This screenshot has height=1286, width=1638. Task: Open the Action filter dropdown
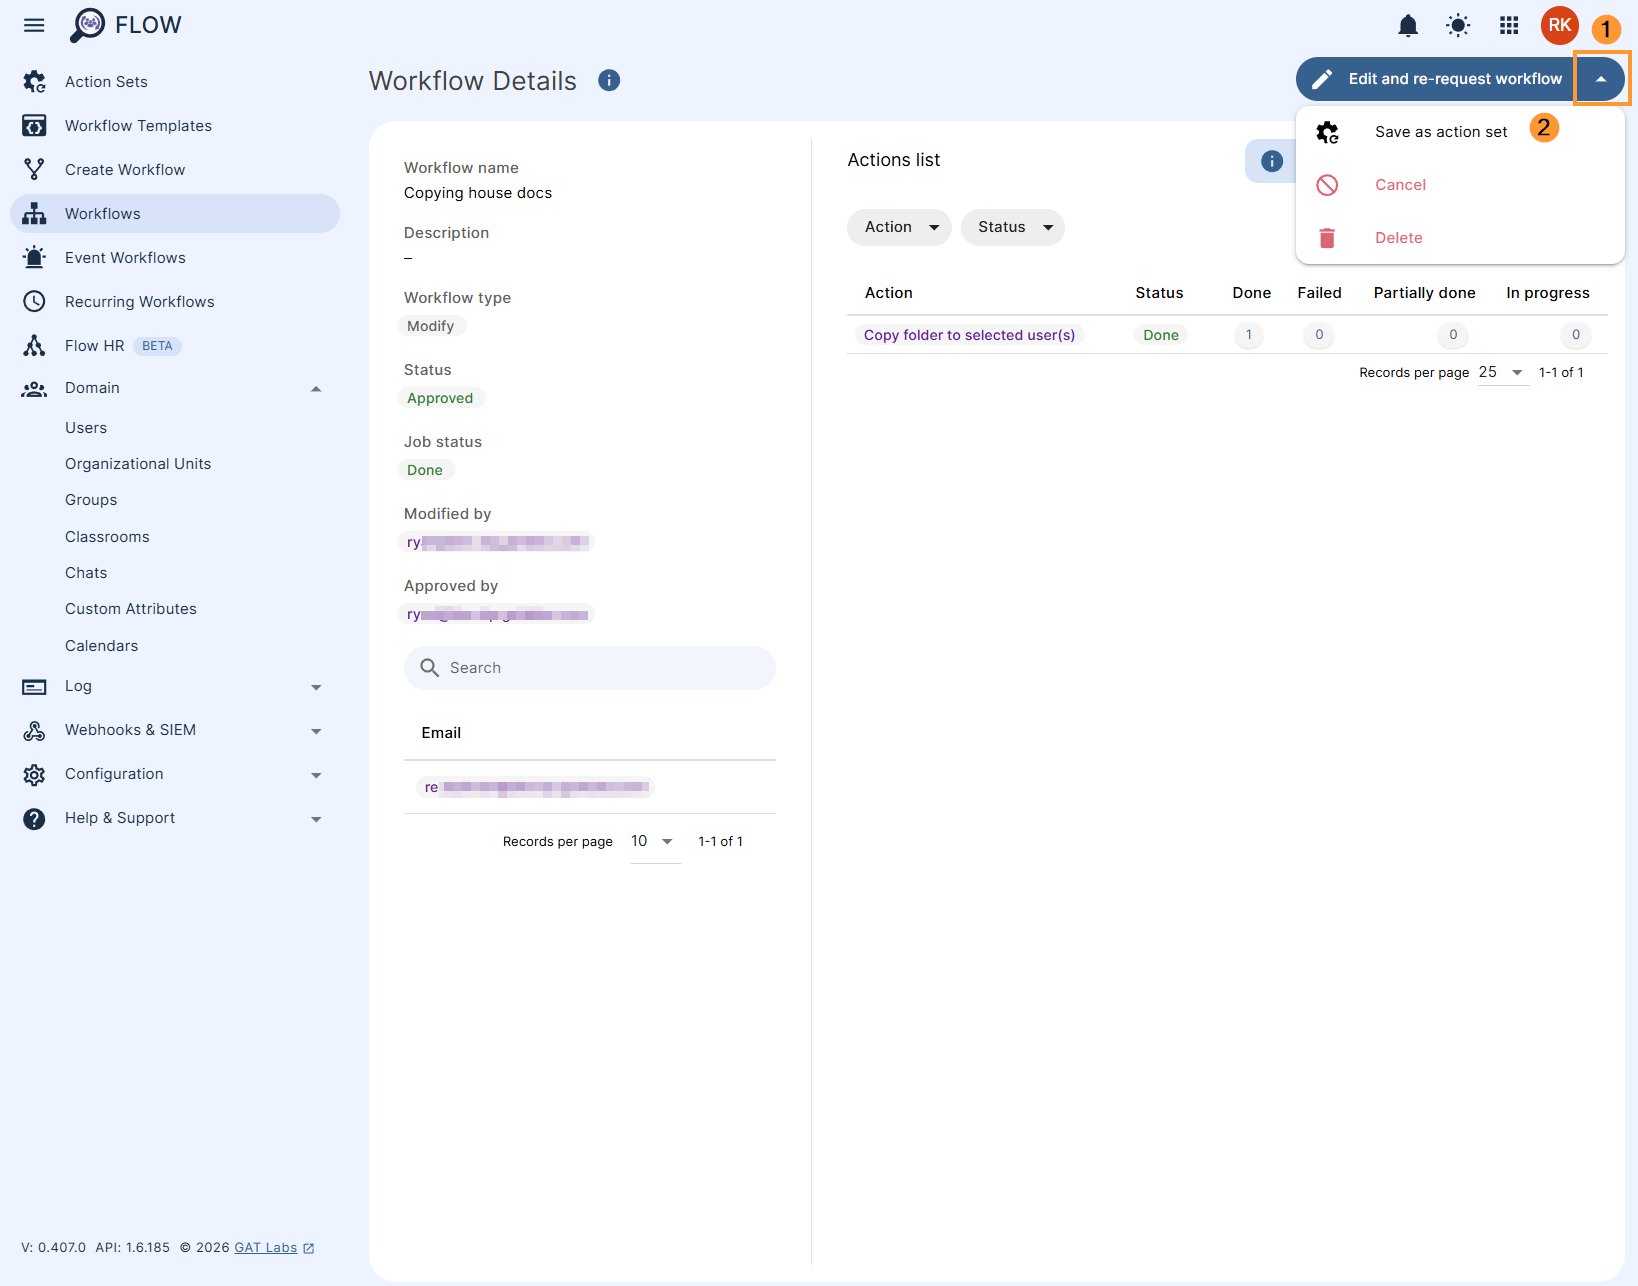pyautogui.click(x=900, y=227)
